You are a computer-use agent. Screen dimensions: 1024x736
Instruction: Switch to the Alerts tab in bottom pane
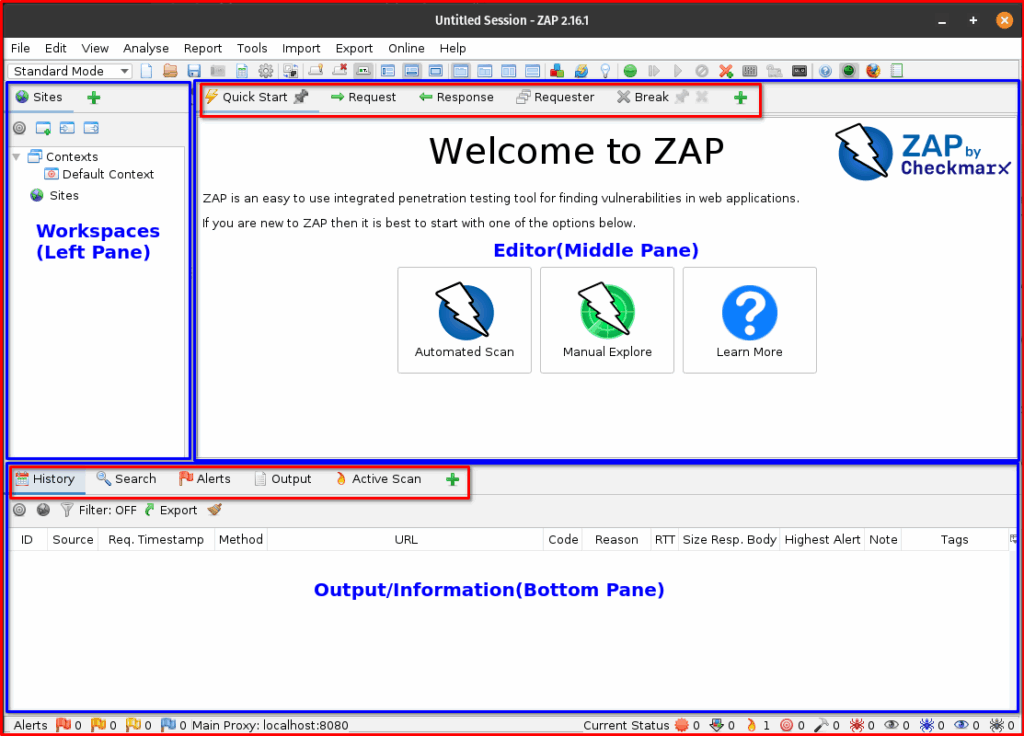click(x=204, y=479)
